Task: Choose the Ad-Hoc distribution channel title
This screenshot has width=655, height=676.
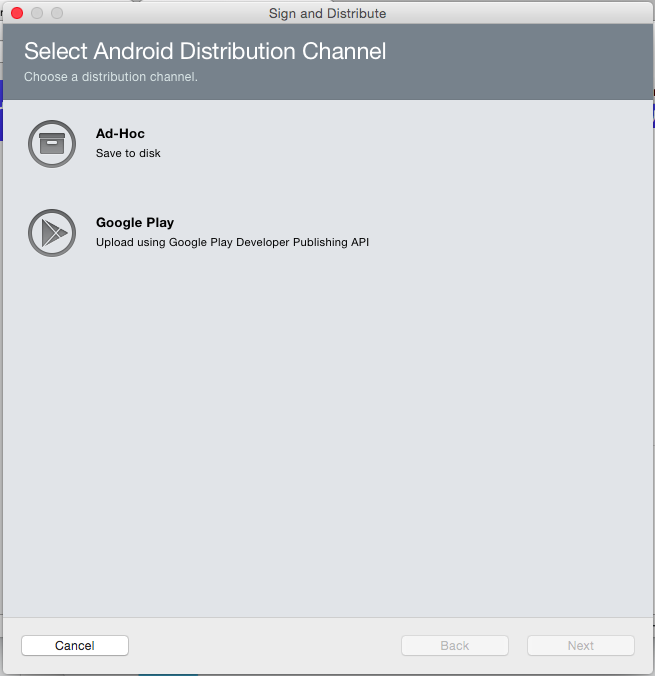Action: [x=120, y=134]
